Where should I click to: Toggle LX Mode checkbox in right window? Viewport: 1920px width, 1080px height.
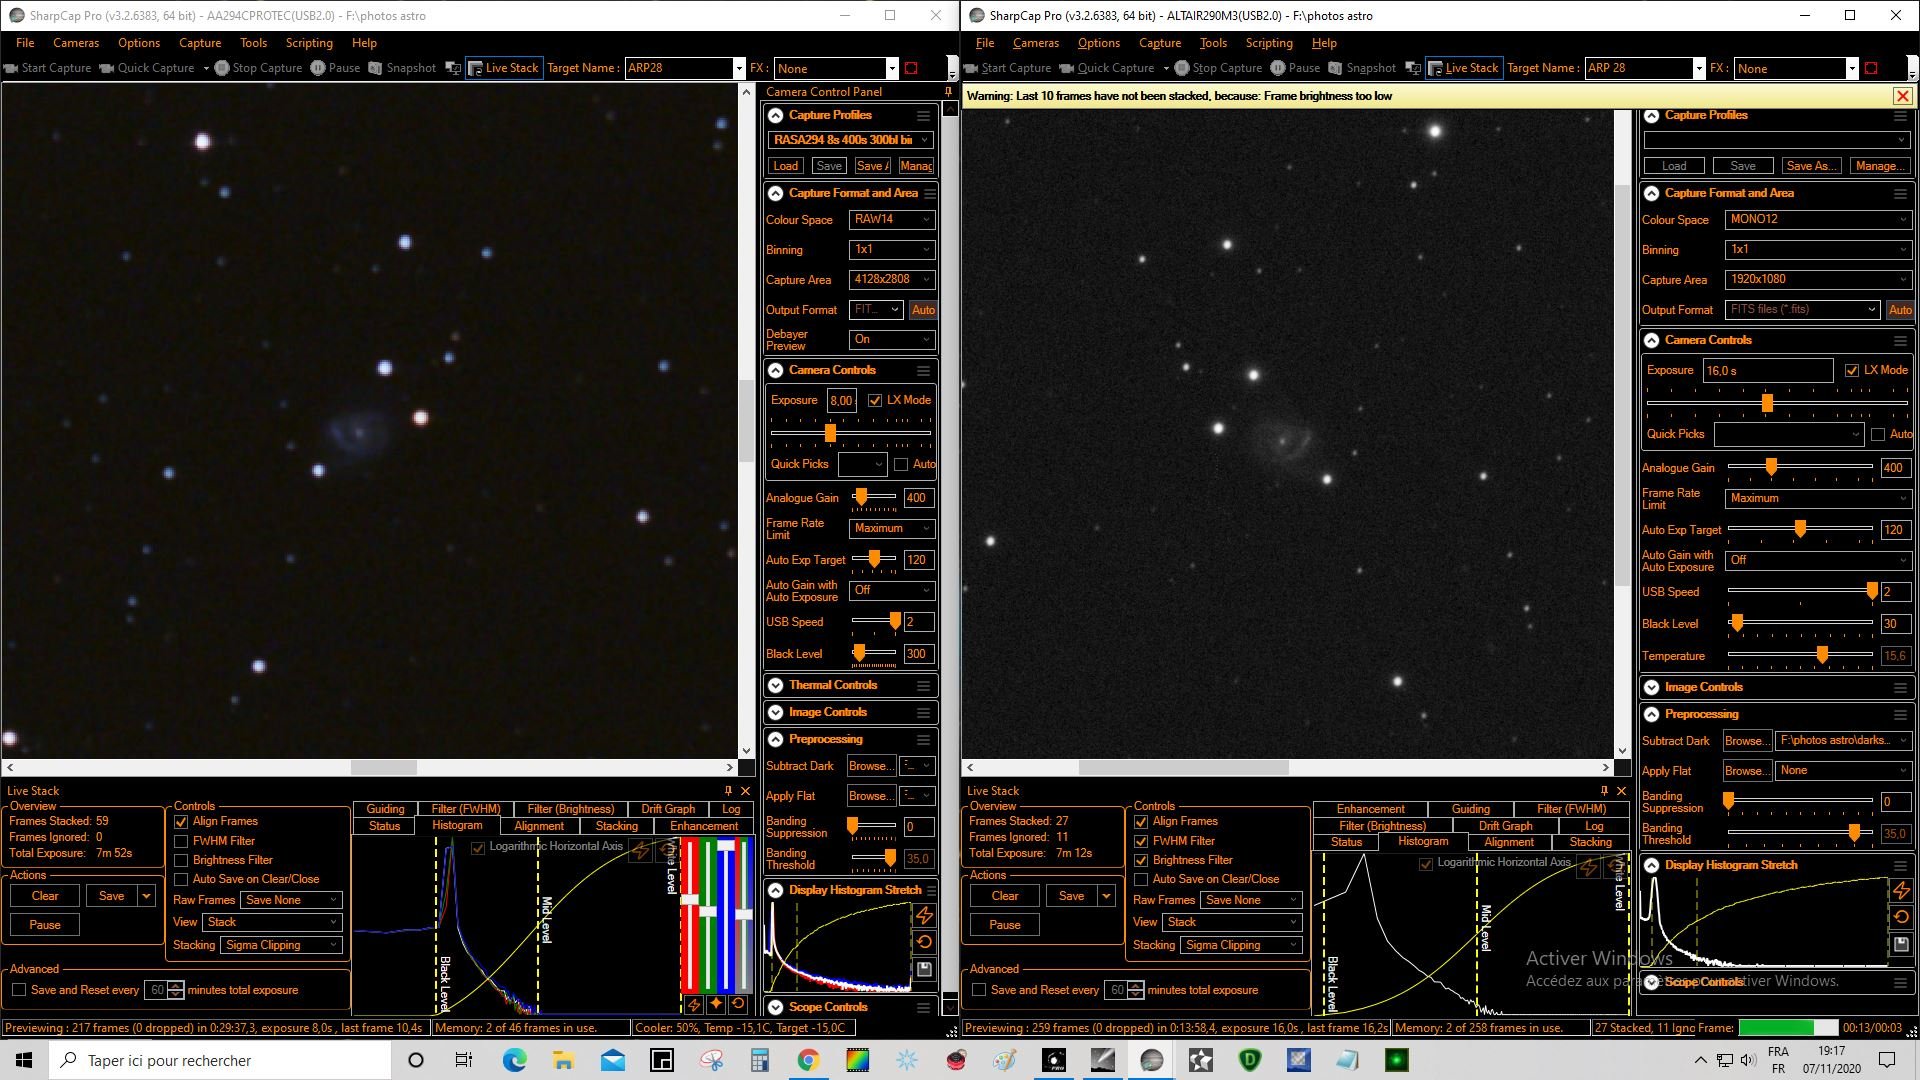pyautogui.click(x=1852, y=370)
